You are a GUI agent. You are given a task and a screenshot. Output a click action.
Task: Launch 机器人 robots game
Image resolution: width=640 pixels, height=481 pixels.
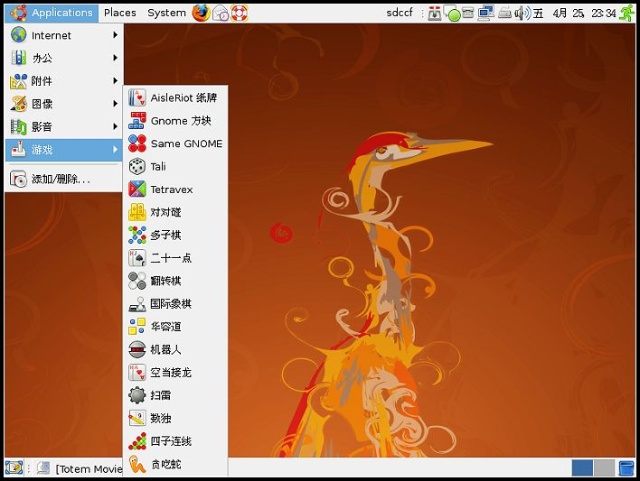(176, 350)
